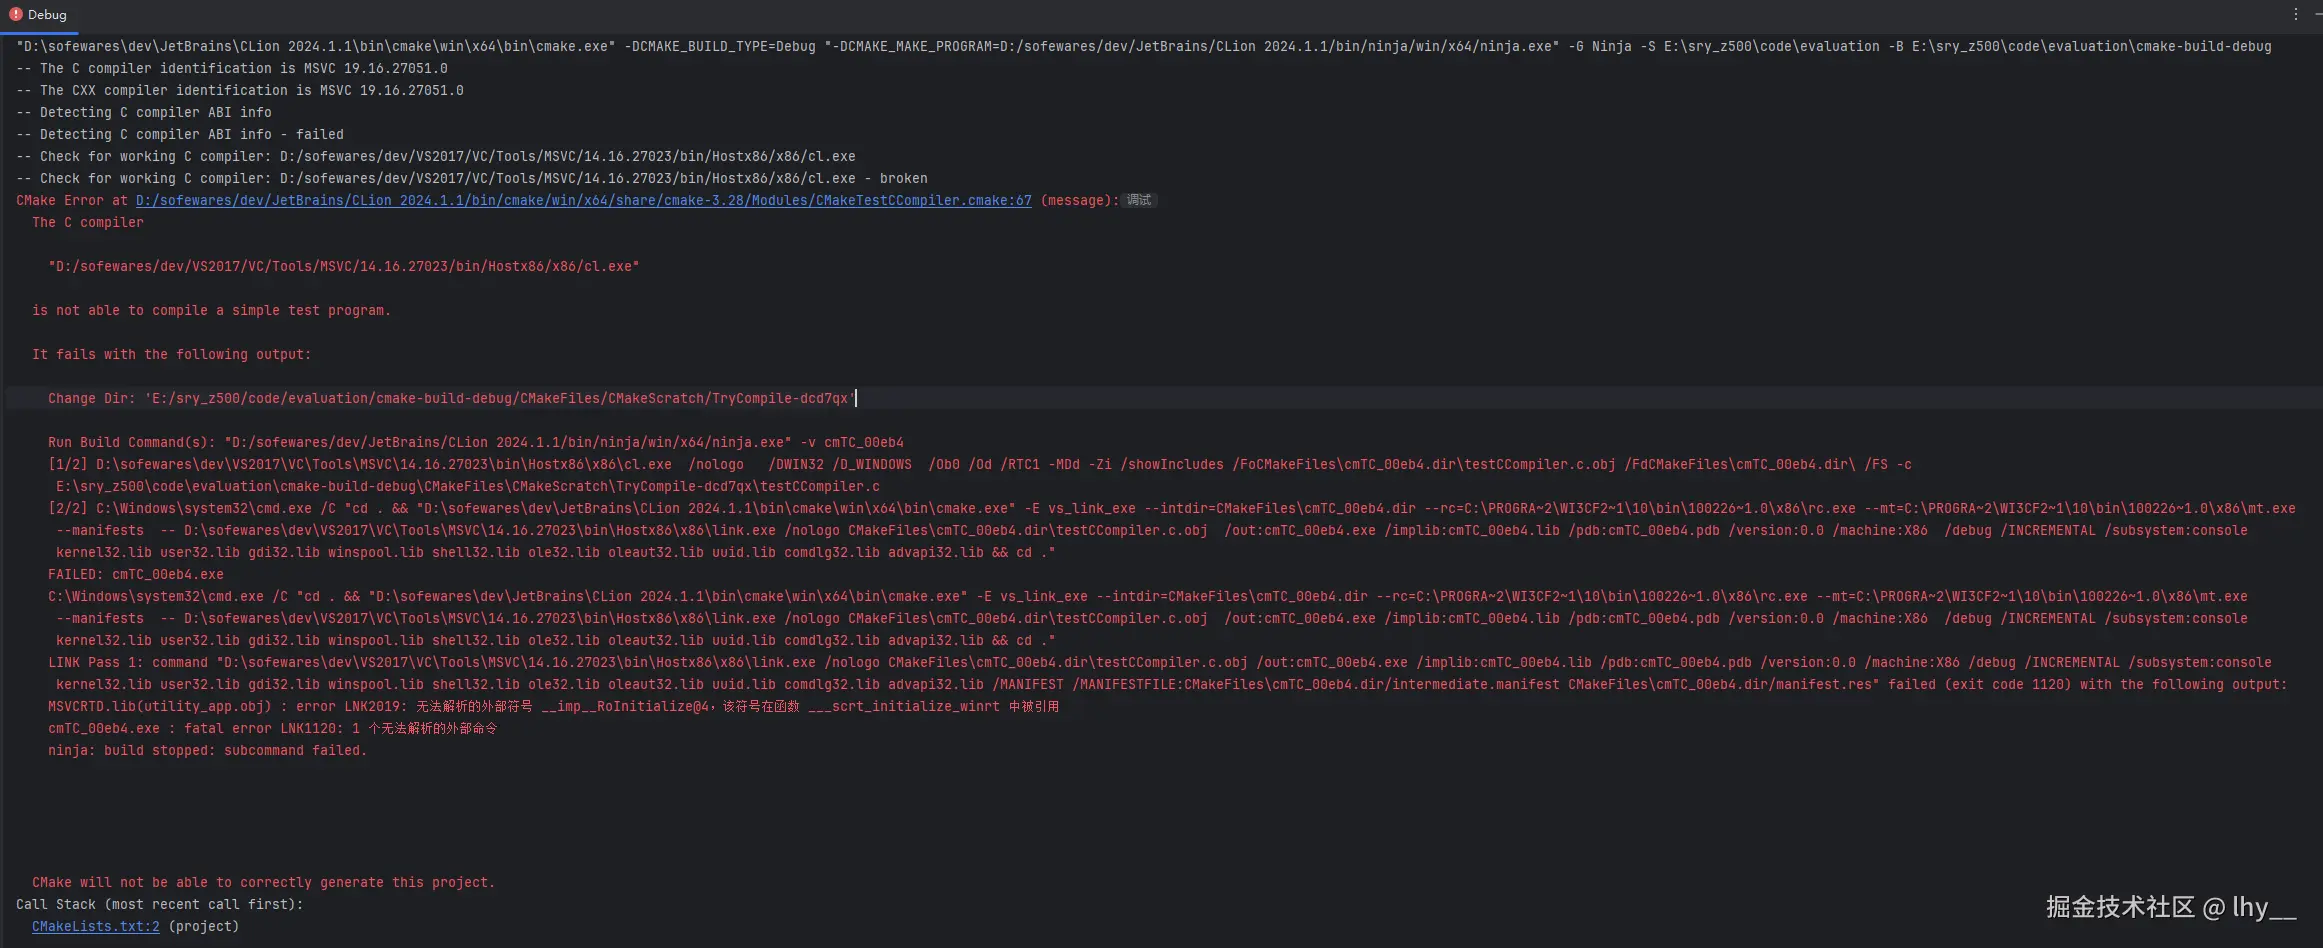Viewport: 2323px width, 948px height.
Task: Open the CMakeLists.txt:2 call stack link
Action: point(96,926)
